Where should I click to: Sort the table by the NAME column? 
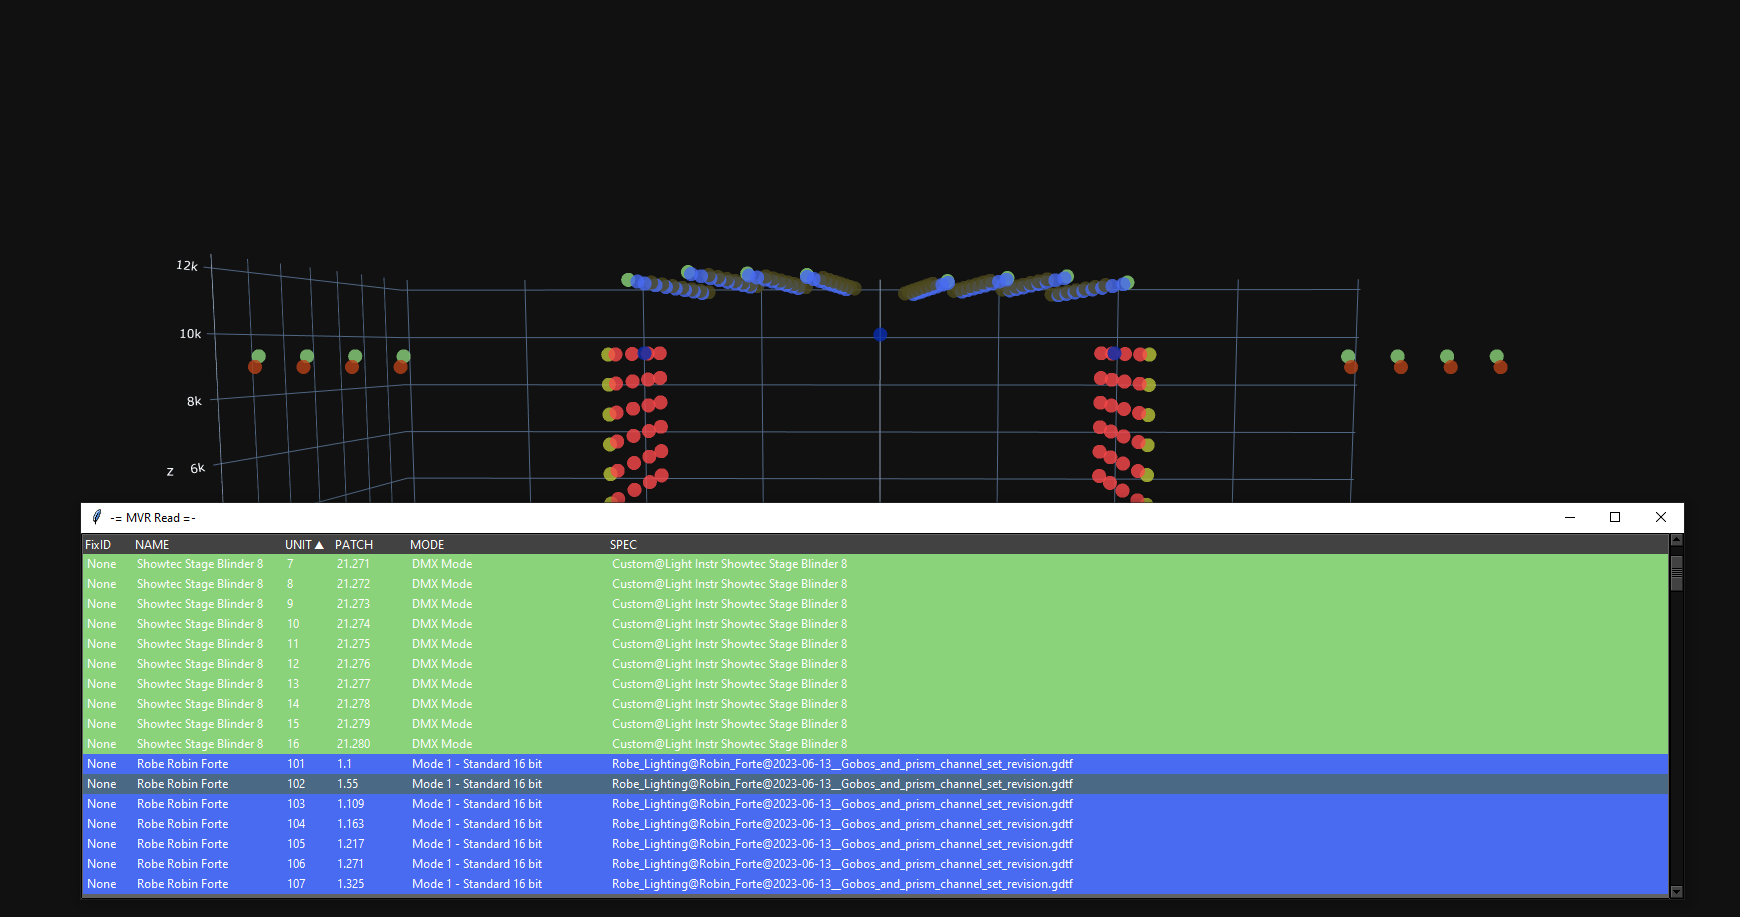(152, 545)
